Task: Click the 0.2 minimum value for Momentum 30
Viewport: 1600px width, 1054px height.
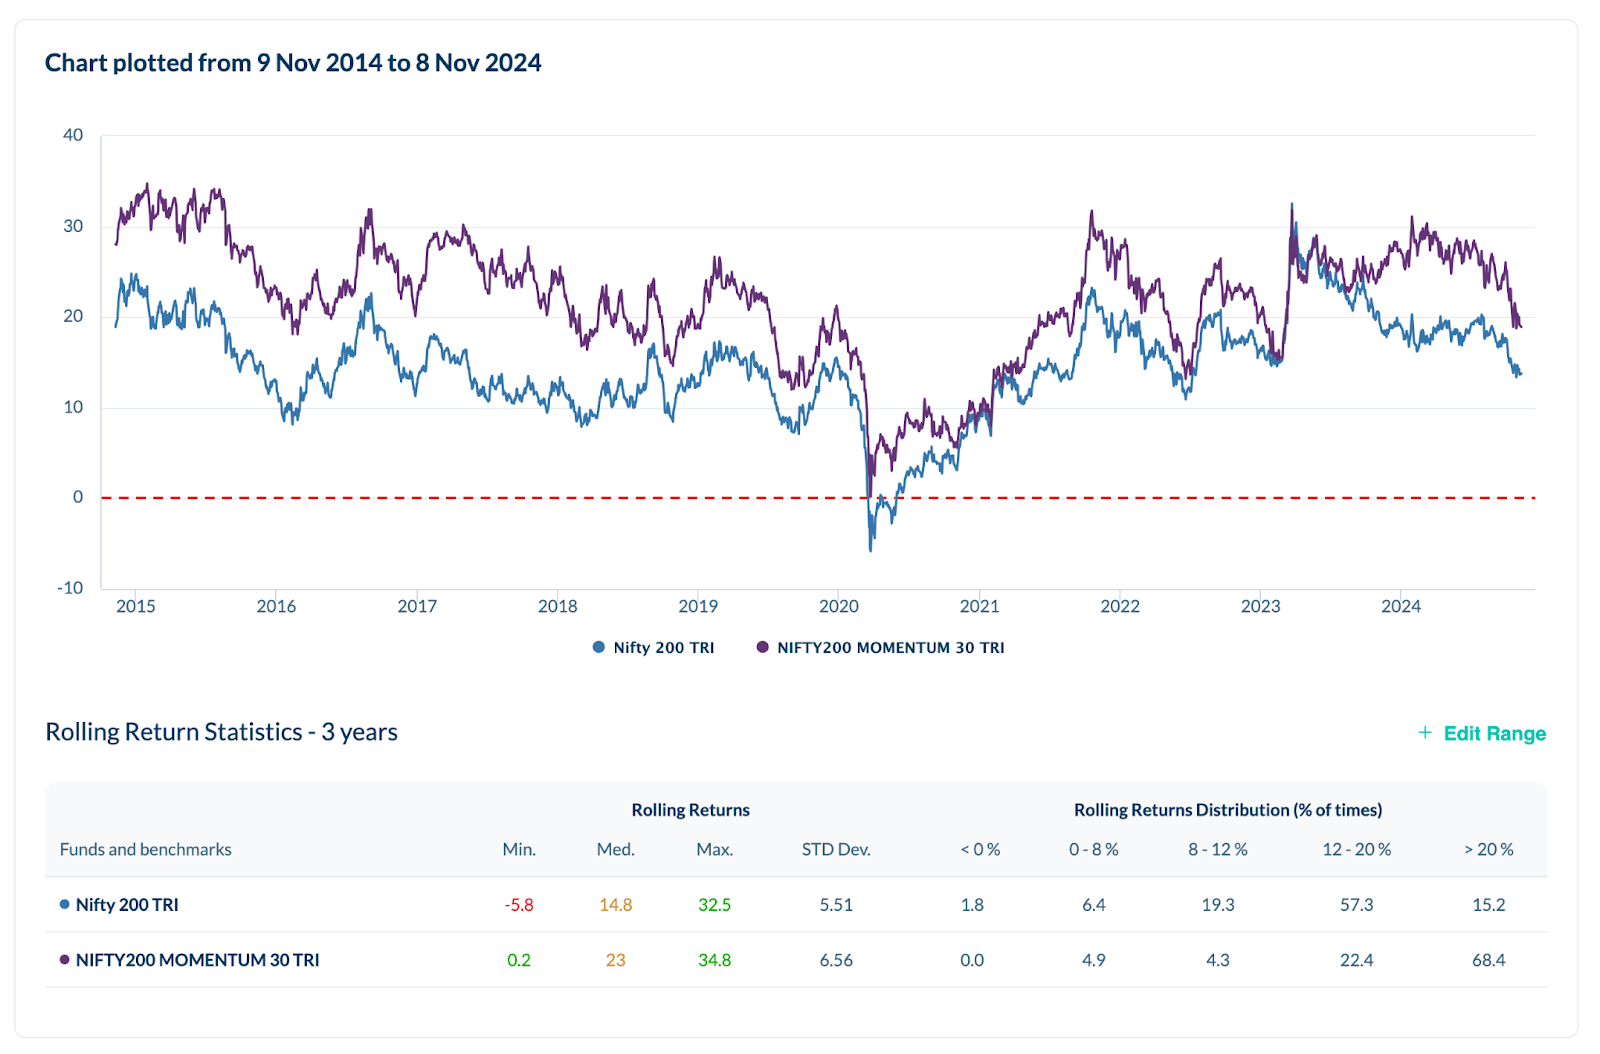Action: 519,960
